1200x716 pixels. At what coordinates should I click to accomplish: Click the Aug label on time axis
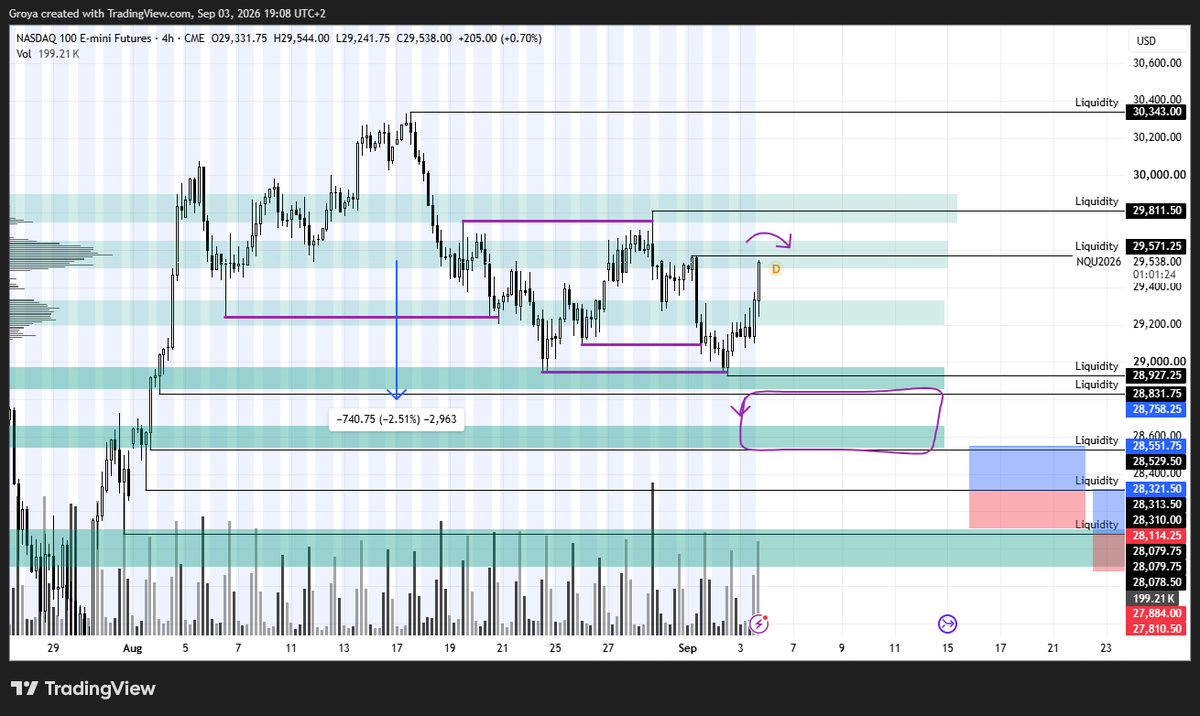pos(133,649)
